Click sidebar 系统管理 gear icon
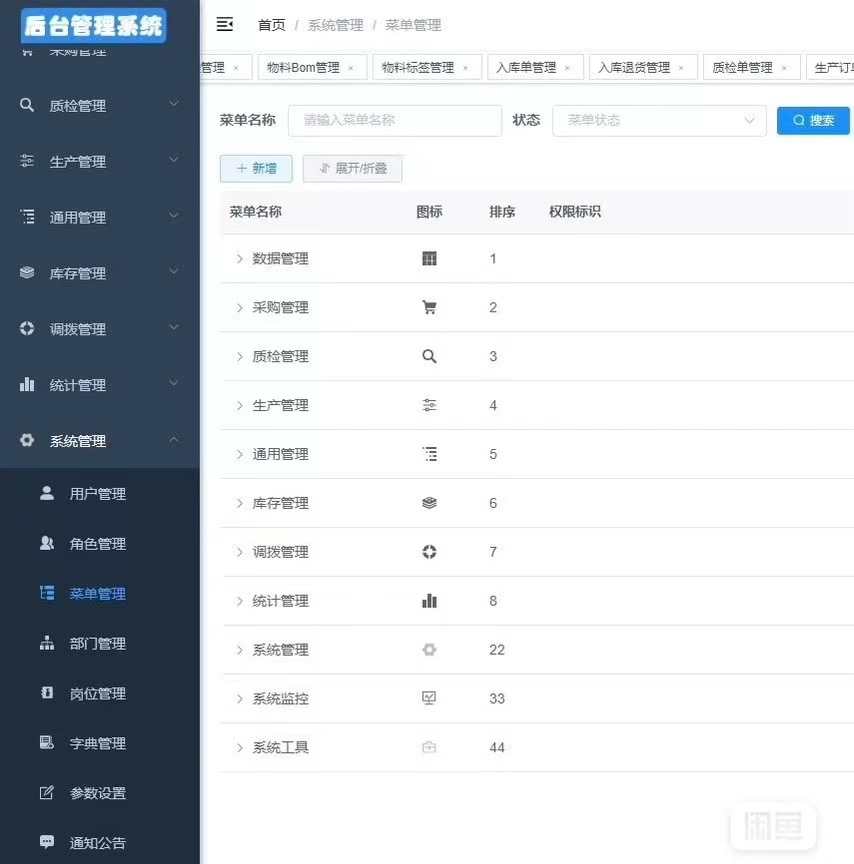This screenshot has height=864, width=854. [x=26, y=440]
